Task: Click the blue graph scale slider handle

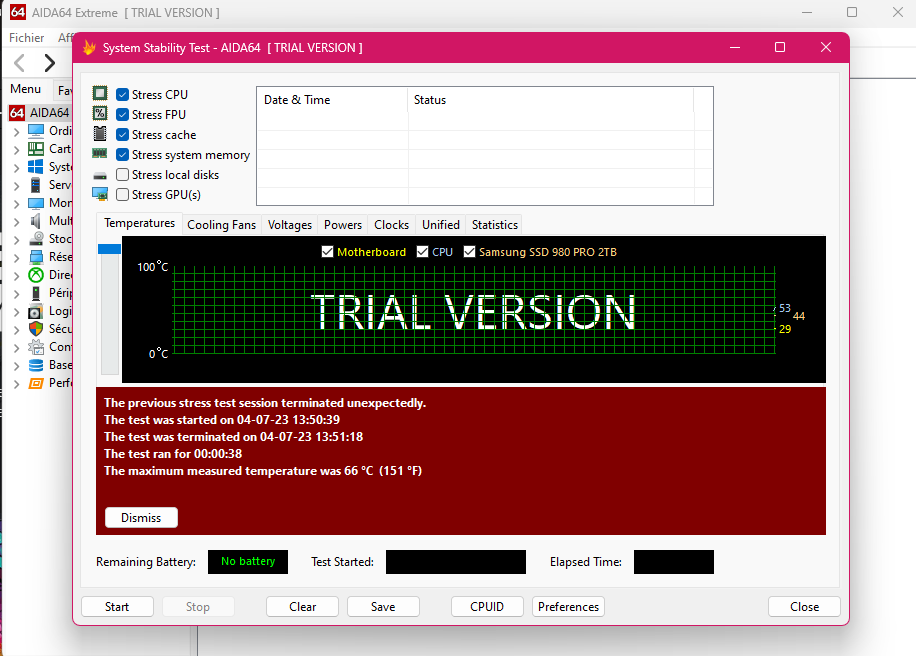Action: 109,249
